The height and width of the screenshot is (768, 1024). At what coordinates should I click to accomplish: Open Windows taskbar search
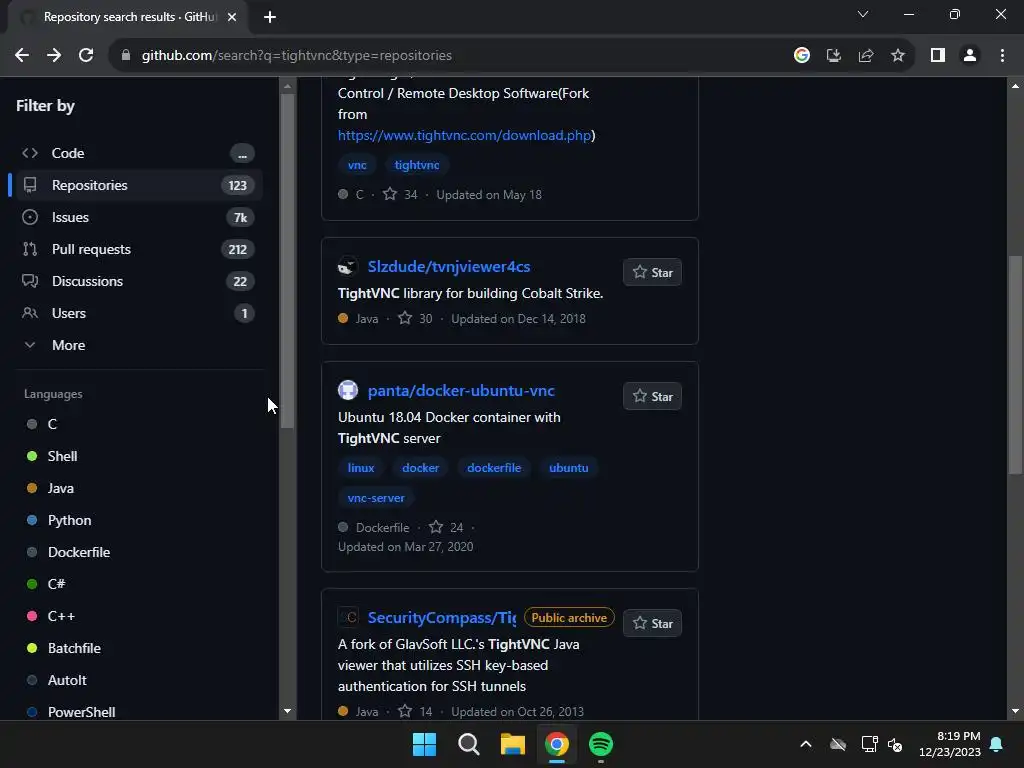tap(469, 744)
